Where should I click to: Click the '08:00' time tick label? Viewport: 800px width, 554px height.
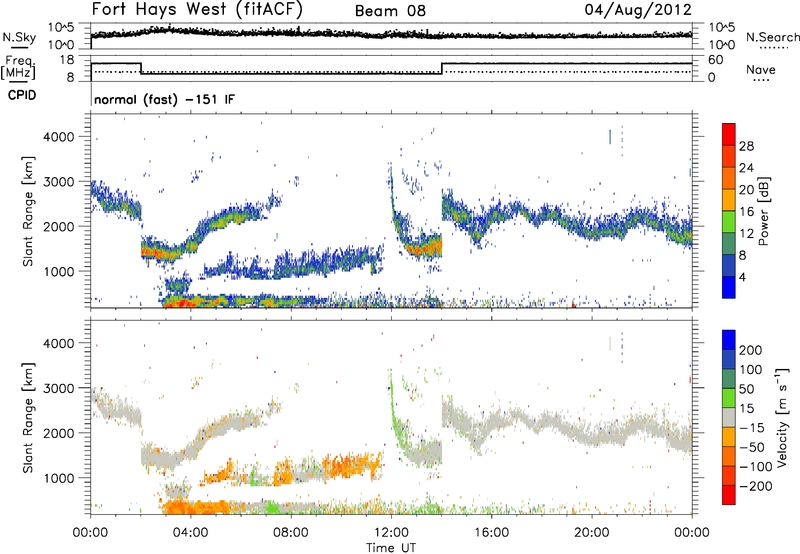click(291, 533)
